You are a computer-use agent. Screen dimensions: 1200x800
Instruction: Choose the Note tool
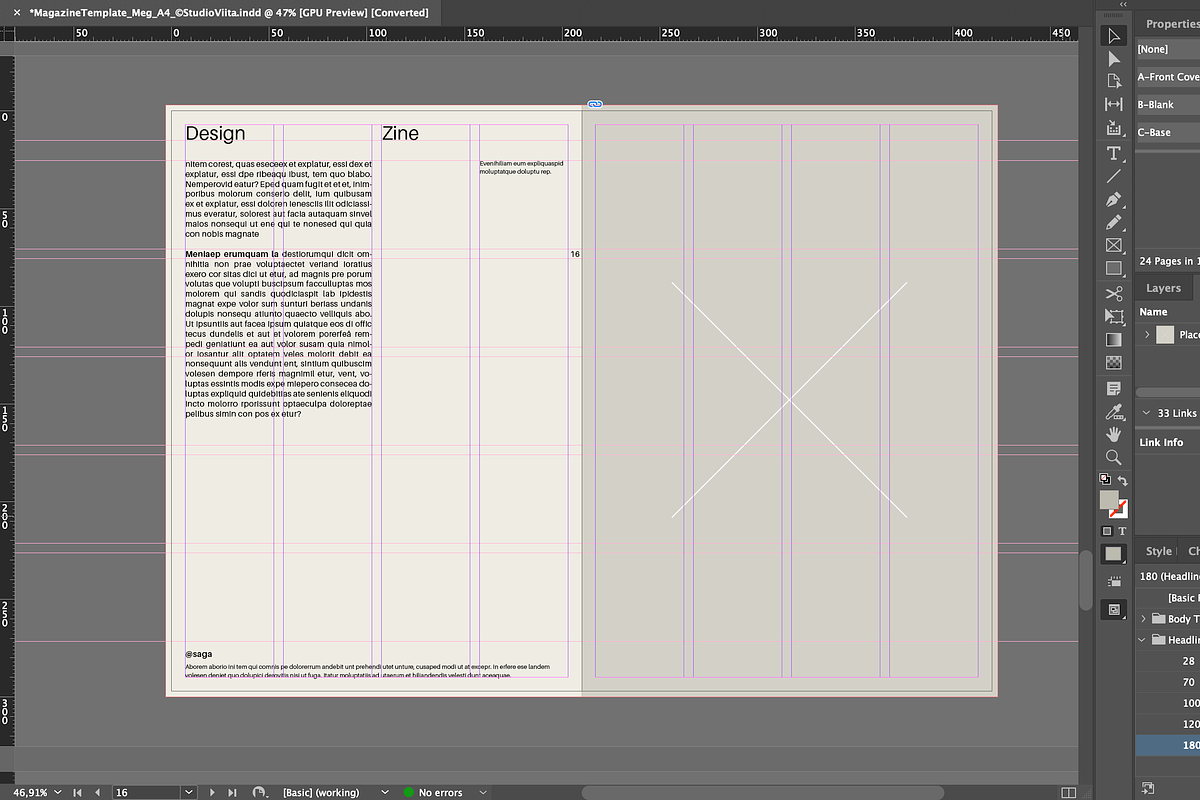(x=1113, y=388)
